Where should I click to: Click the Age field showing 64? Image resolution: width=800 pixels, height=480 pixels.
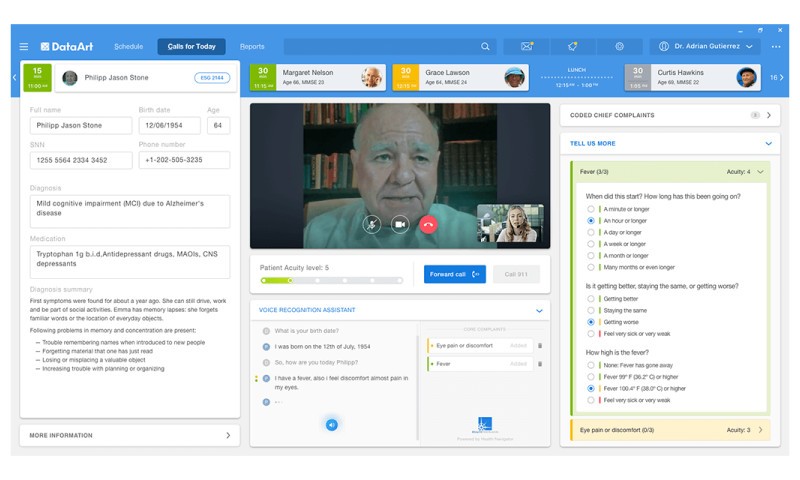[218, 125]
